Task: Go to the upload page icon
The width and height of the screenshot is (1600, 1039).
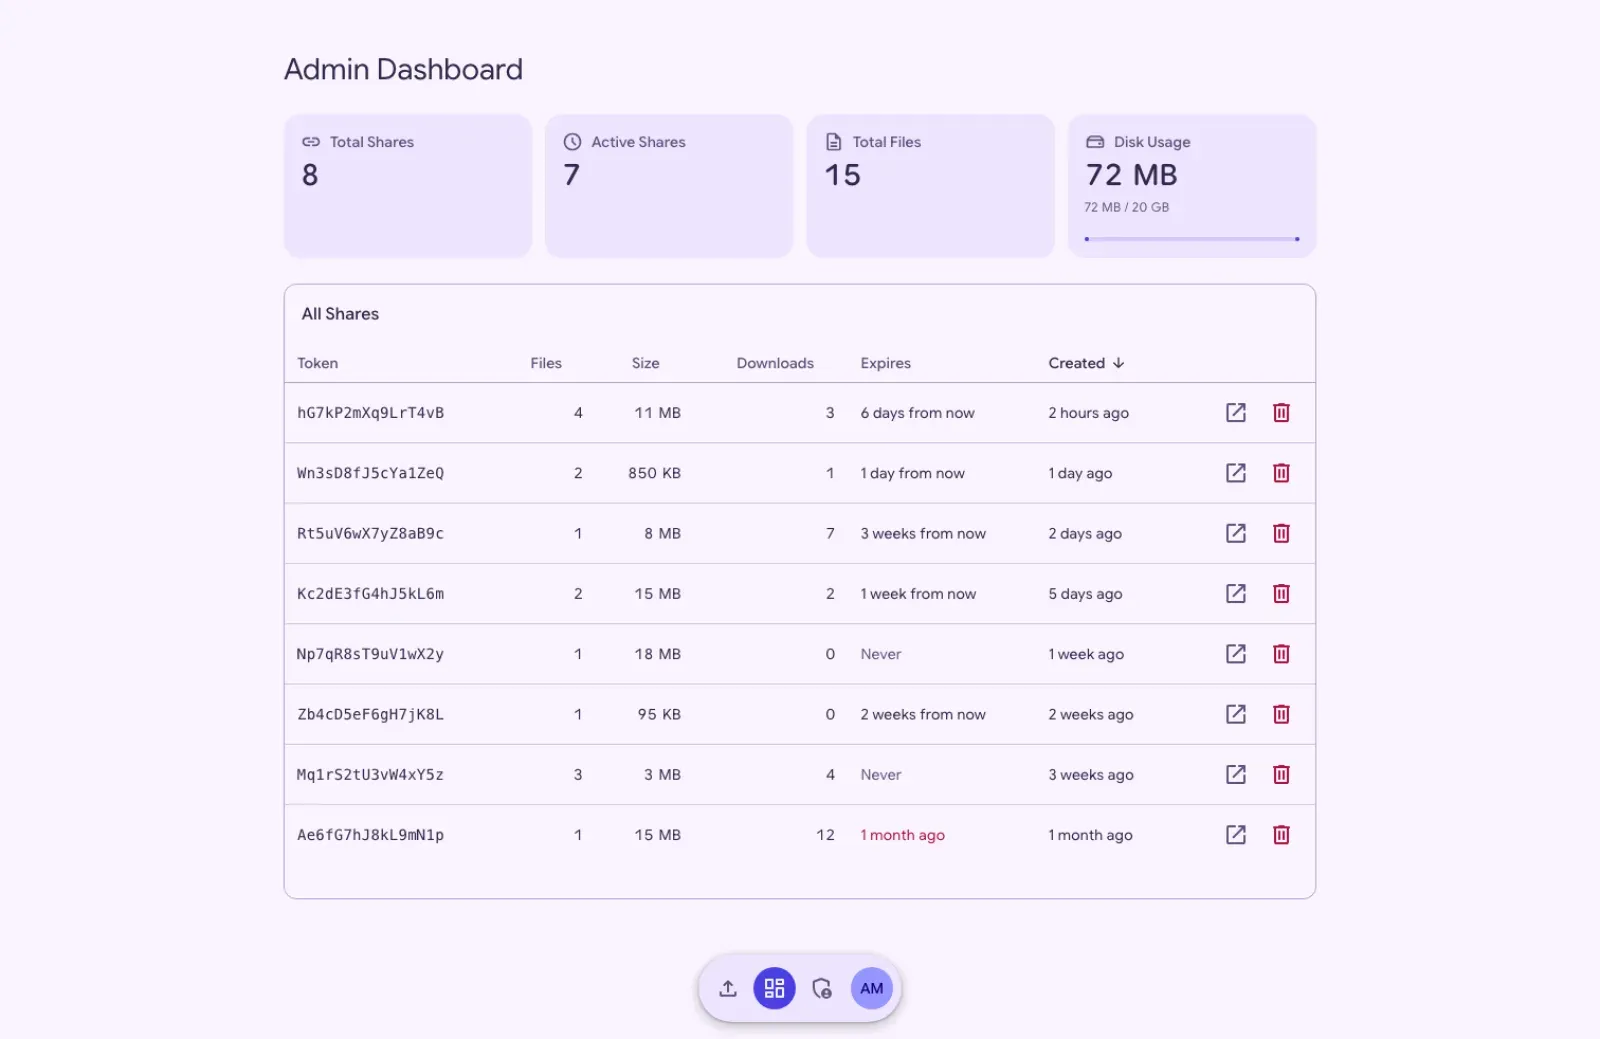Action: [728, 988]
